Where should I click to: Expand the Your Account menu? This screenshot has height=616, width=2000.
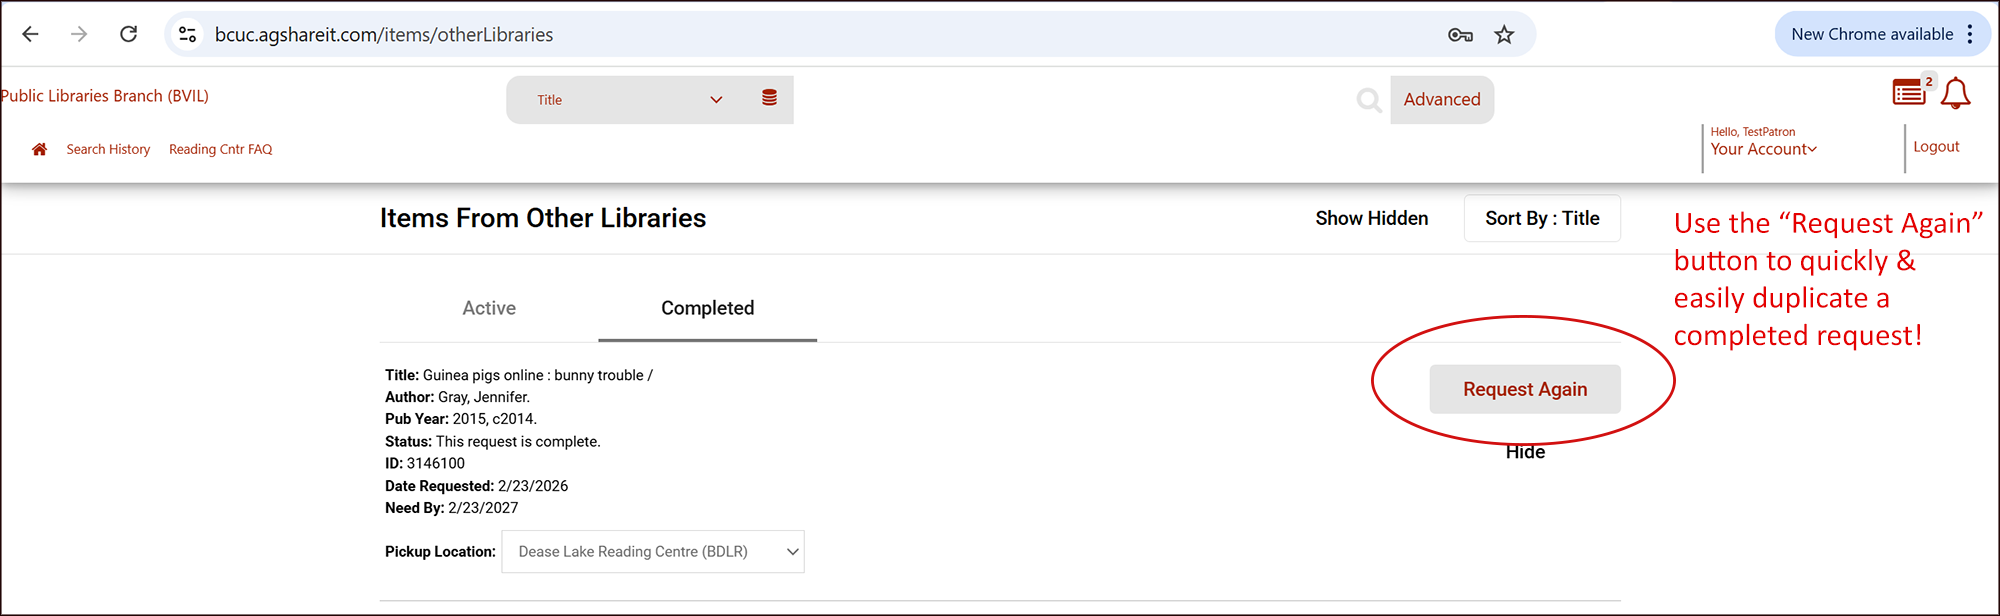(1763, 149)
